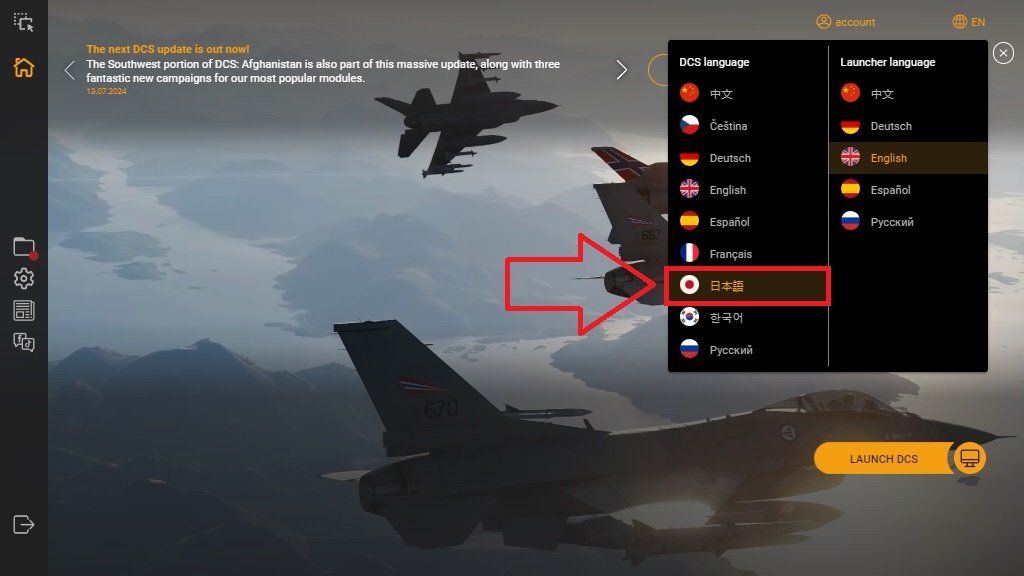The image size is (1024, 576).
Task: Select Français as DCS language
Action: pos(748,253)
